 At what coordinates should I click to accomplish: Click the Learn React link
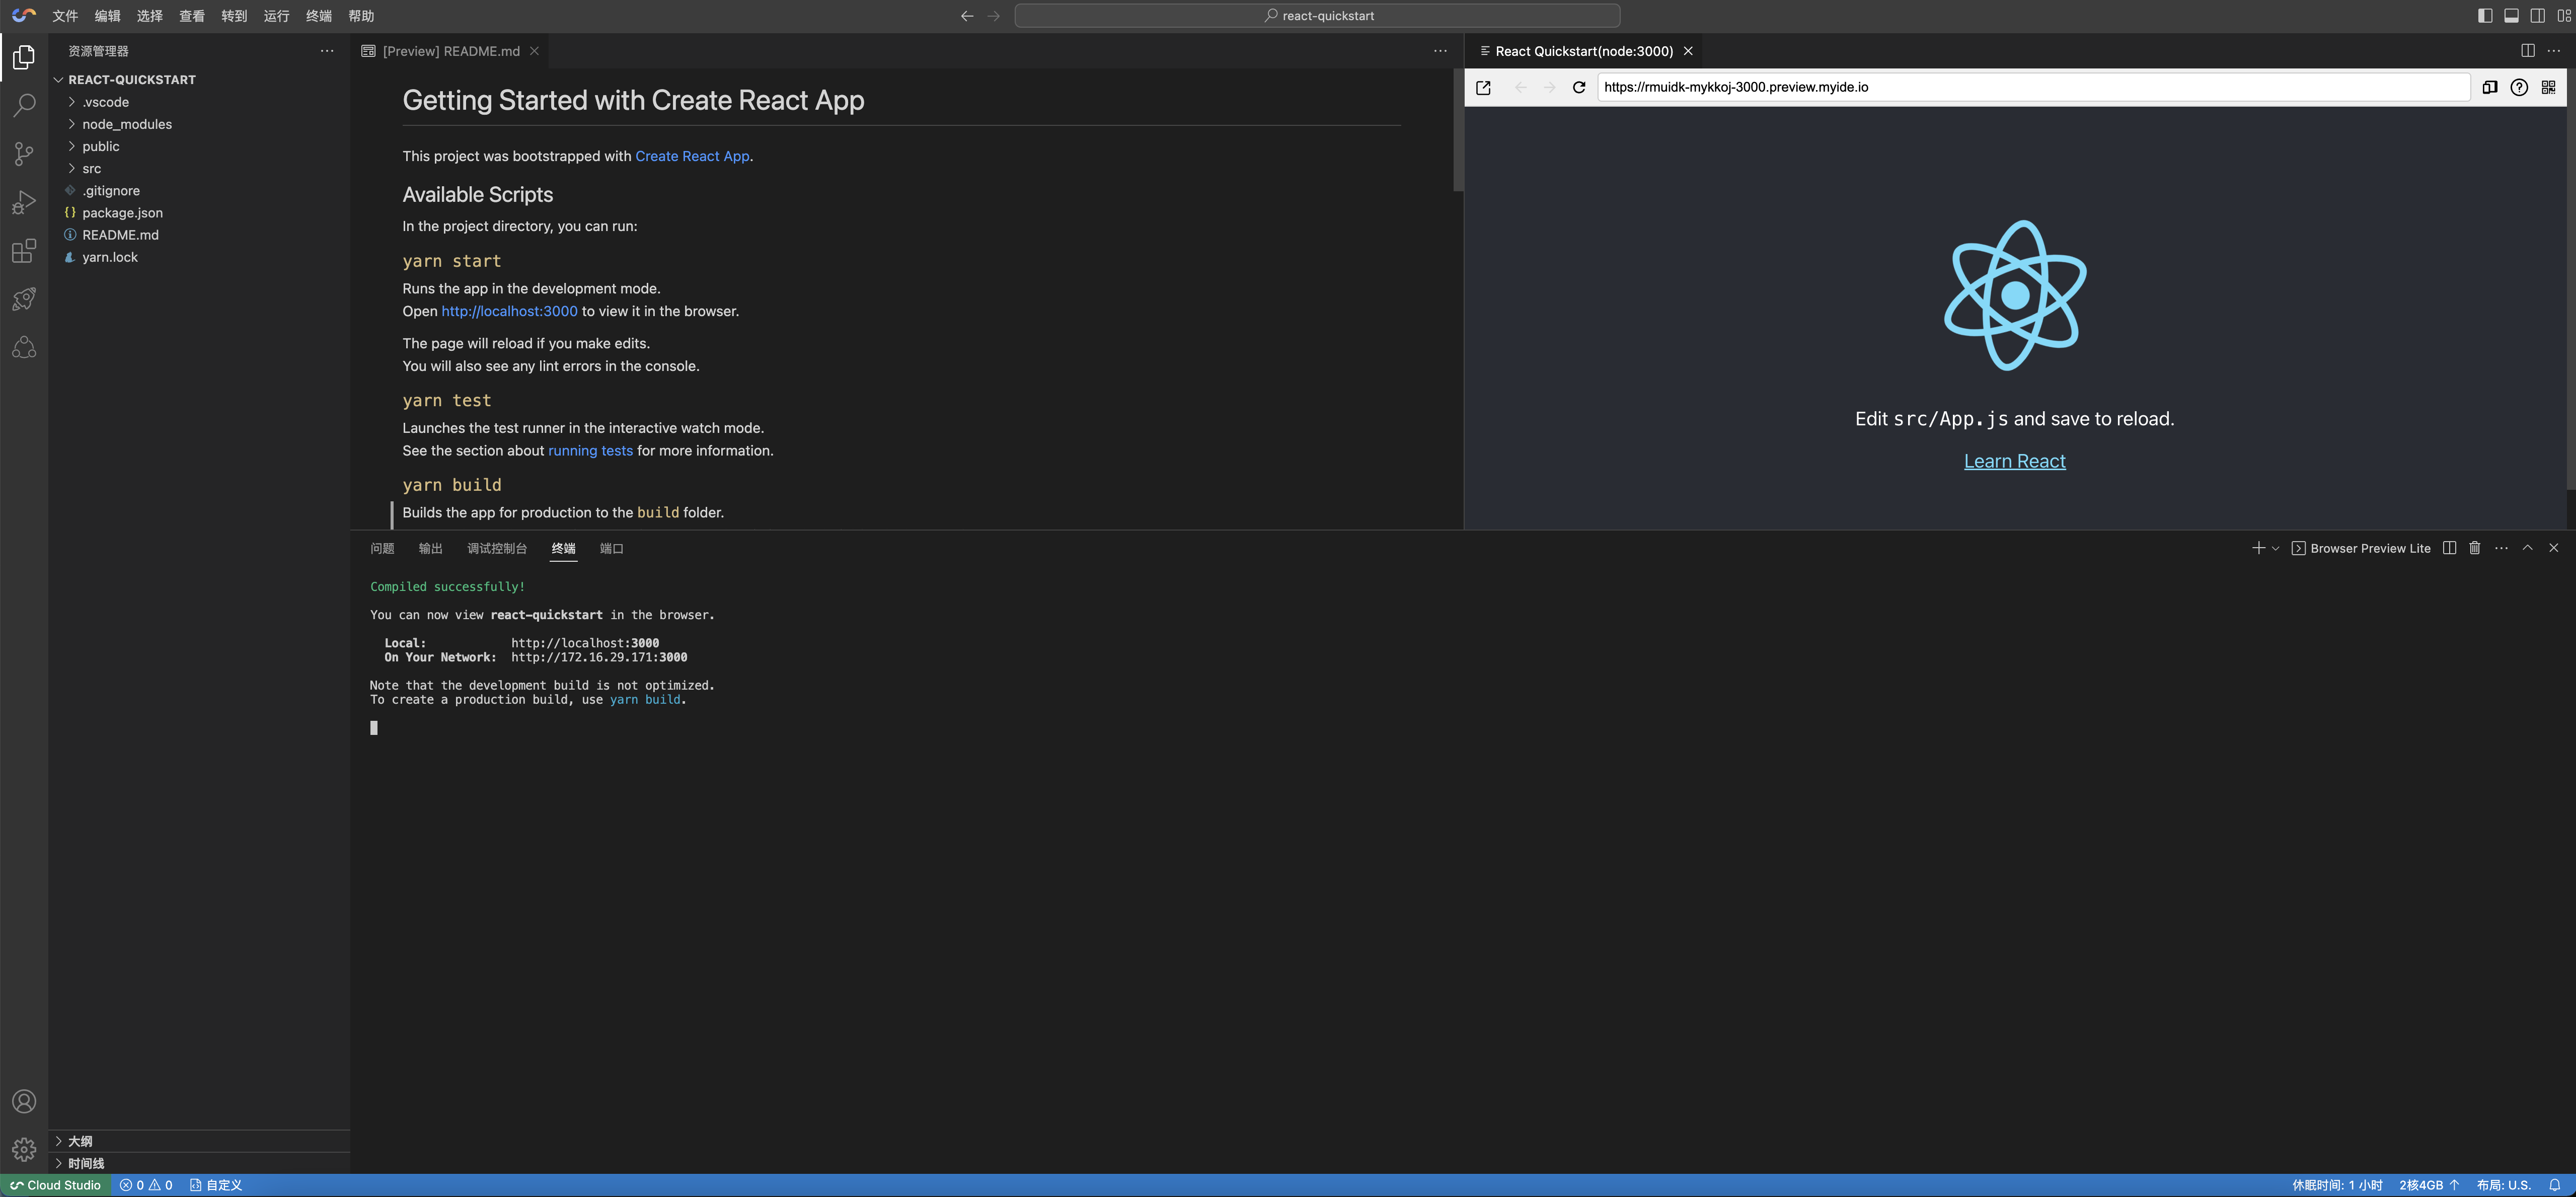click(2014, 461)
